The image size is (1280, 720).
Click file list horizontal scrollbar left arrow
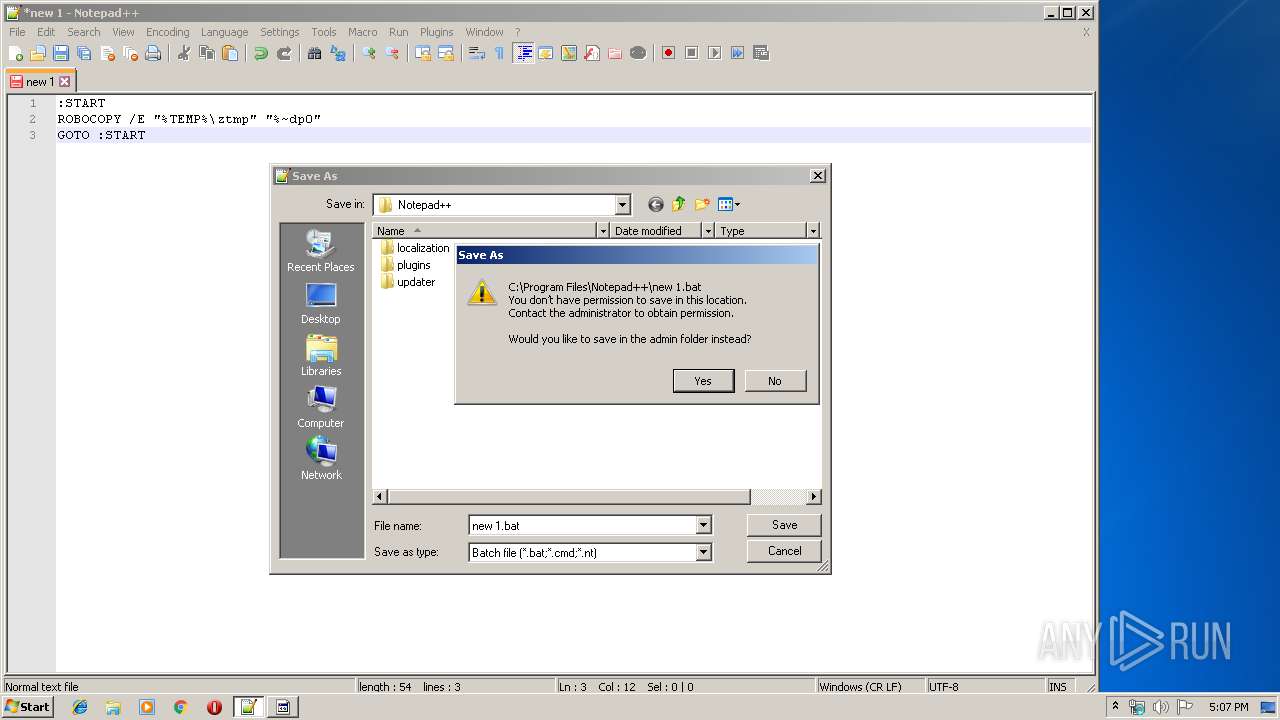[x=379, y=496]
